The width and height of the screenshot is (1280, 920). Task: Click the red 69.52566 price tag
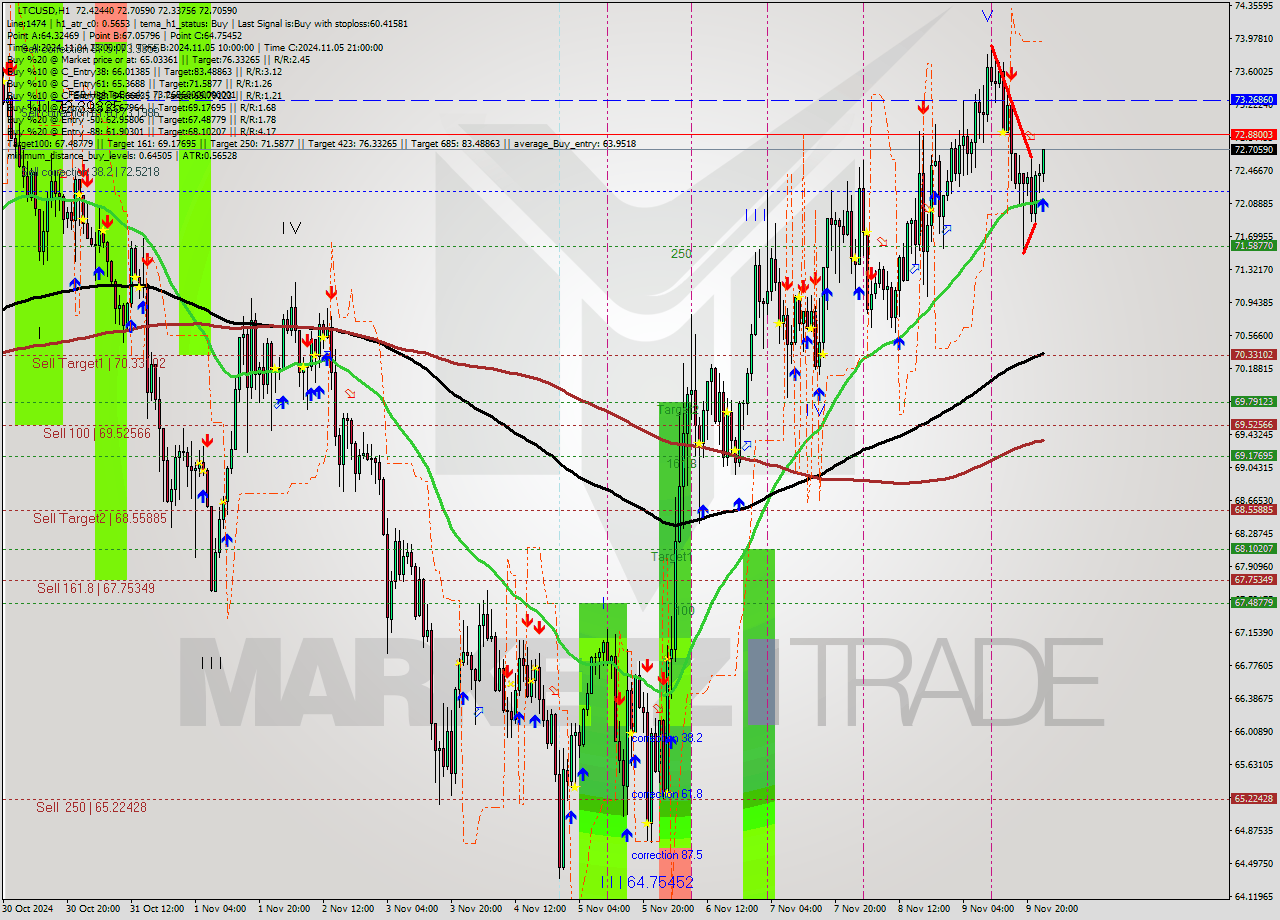coord(1253,424)
